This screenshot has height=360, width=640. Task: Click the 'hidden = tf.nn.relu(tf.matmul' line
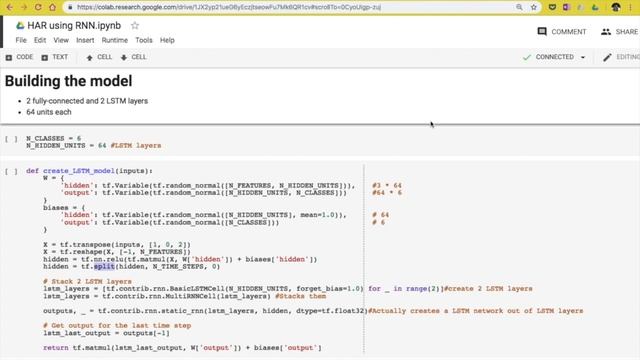pyautogui.click(x=180, y=259)
